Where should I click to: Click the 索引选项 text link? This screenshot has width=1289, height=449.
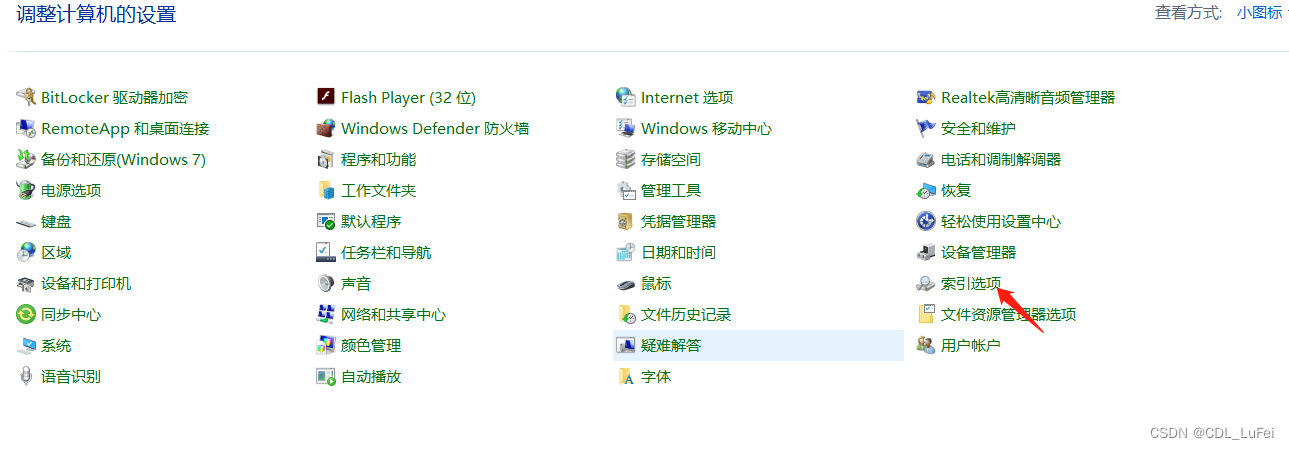971,283
